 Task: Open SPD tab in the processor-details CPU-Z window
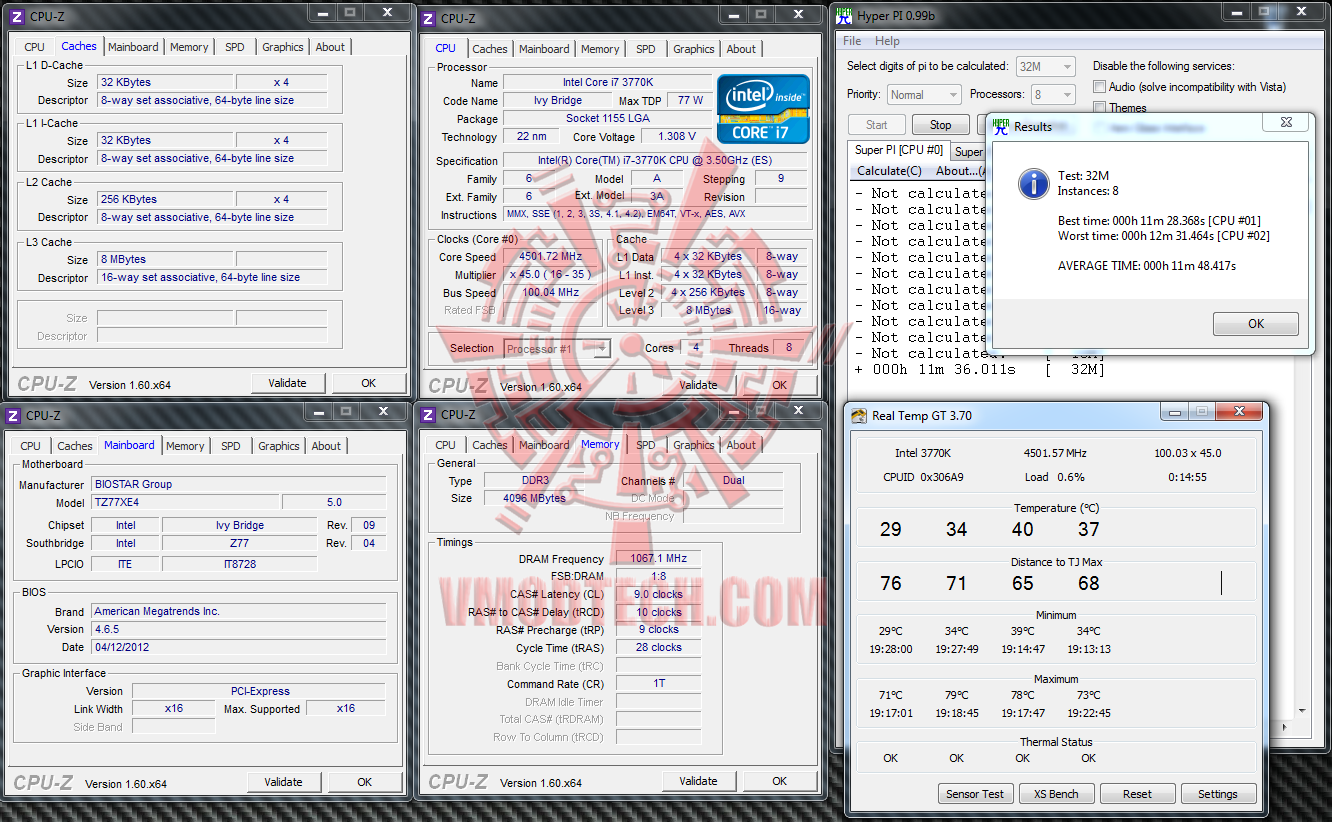[x=646, y=49]
